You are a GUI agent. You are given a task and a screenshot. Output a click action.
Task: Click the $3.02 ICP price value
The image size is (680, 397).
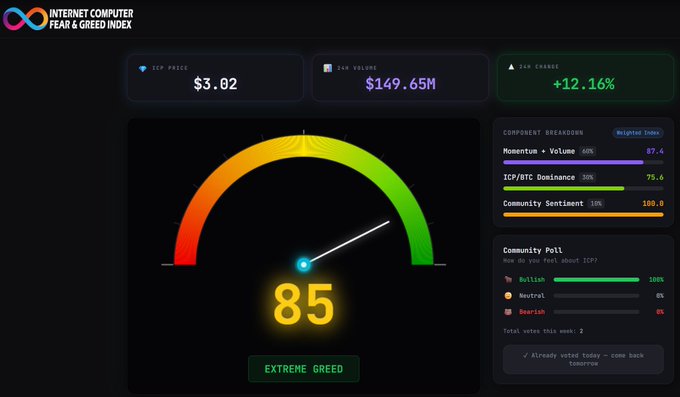216,84
